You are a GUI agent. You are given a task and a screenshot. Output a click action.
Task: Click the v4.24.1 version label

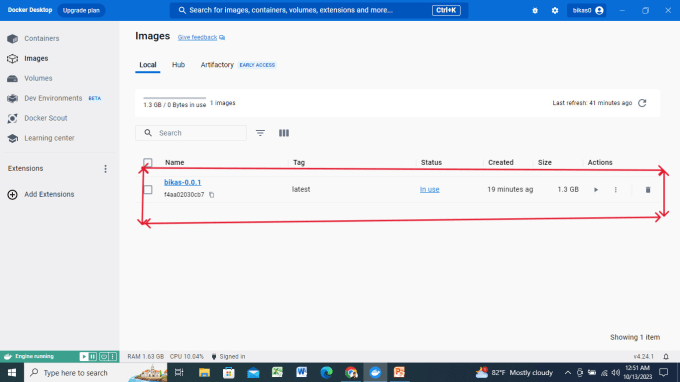[x=643, y=357]
